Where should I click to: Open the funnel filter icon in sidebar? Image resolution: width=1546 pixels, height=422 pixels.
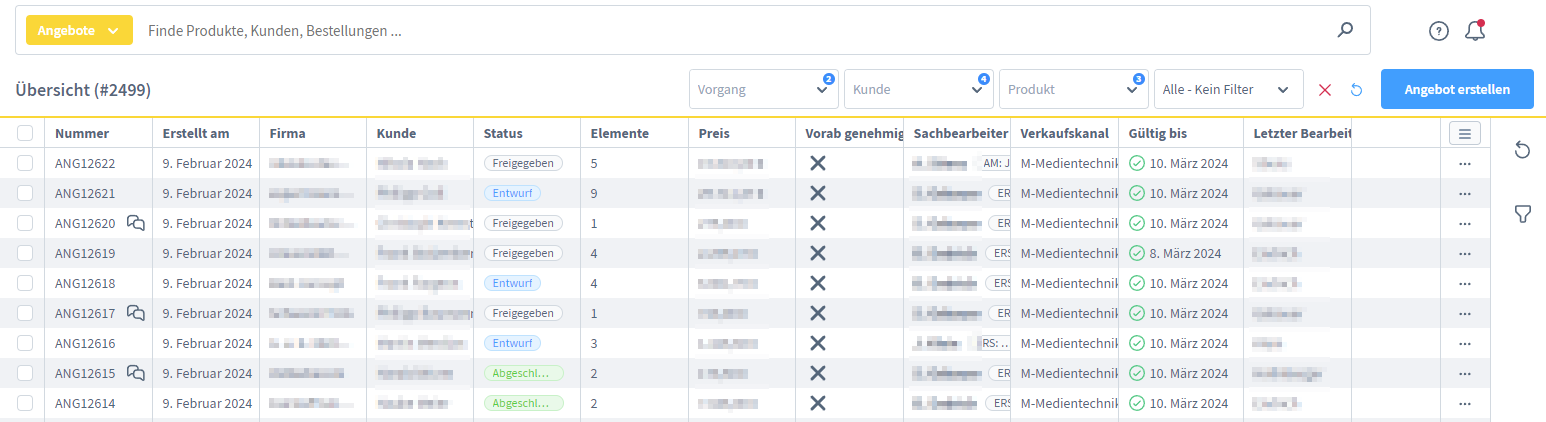point(1522,214)
